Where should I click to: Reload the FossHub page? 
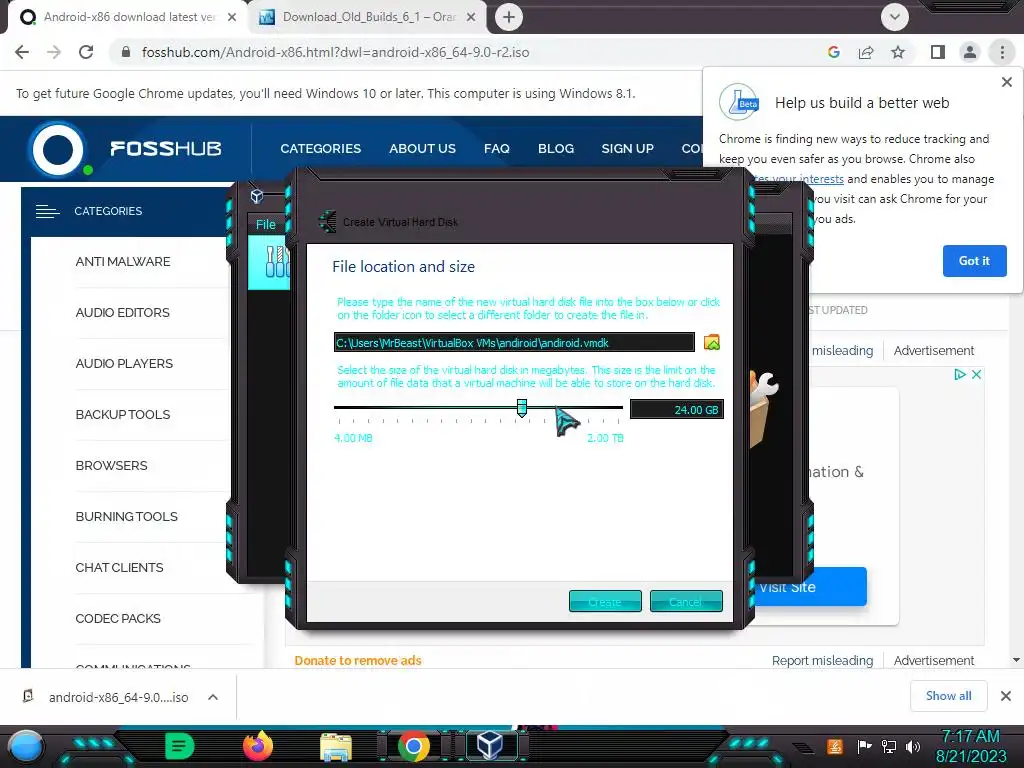(x=86, y=52)
